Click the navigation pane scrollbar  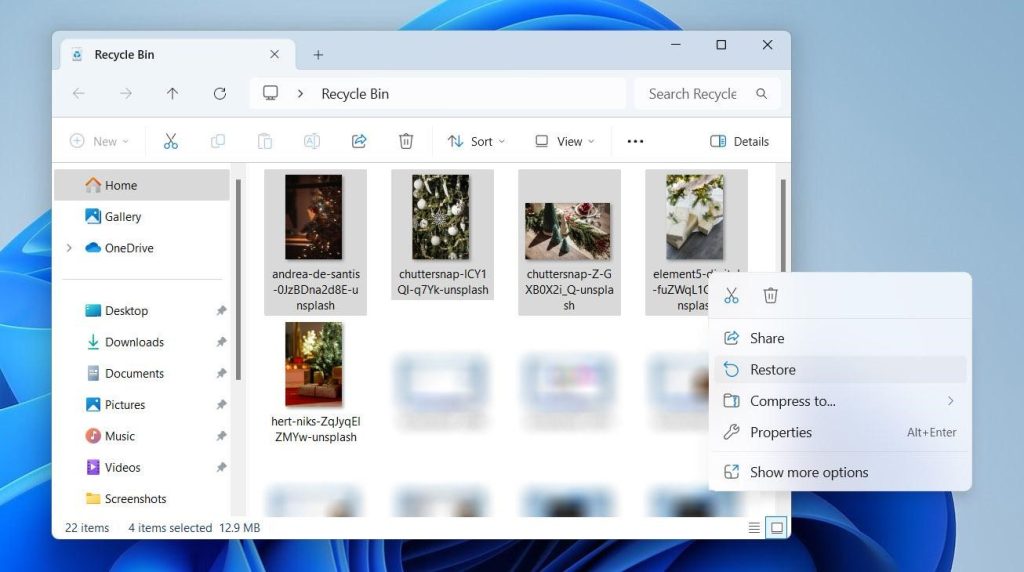pyautogui.click(x=238, y=279)
